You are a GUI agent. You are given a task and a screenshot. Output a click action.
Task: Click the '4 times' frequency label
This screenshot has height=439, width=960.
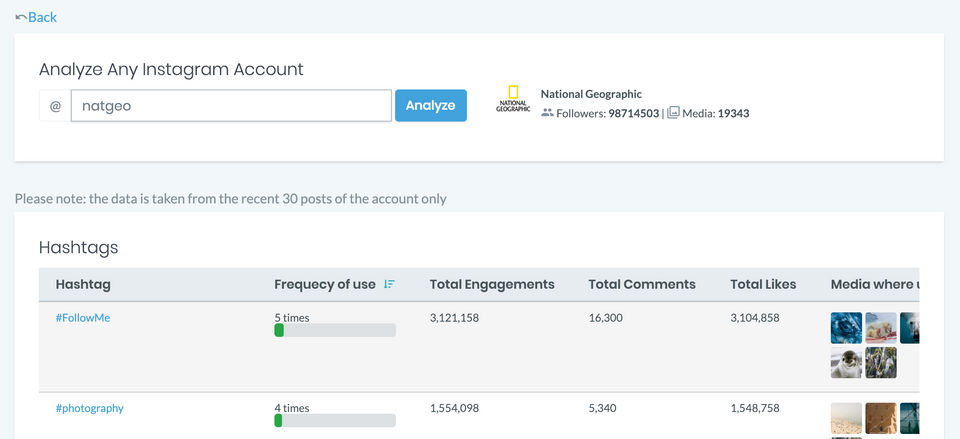pos(292,408)
